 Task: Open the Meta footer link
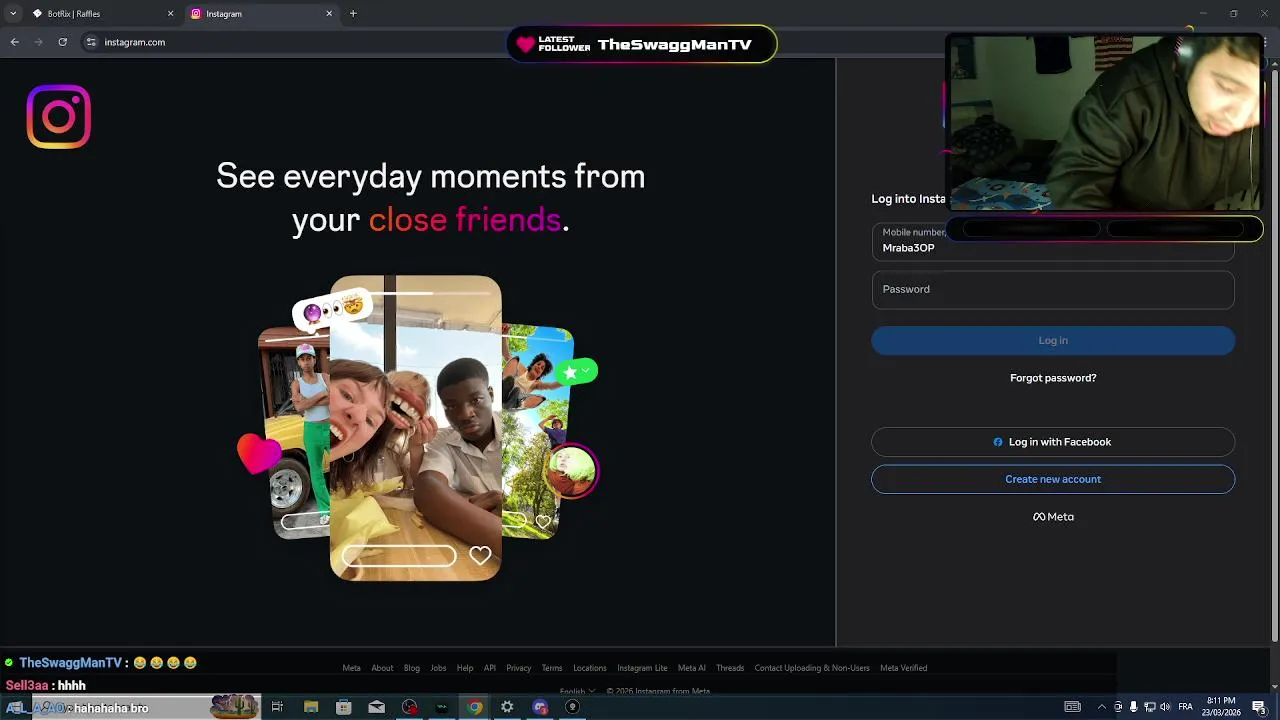(351, 668)
